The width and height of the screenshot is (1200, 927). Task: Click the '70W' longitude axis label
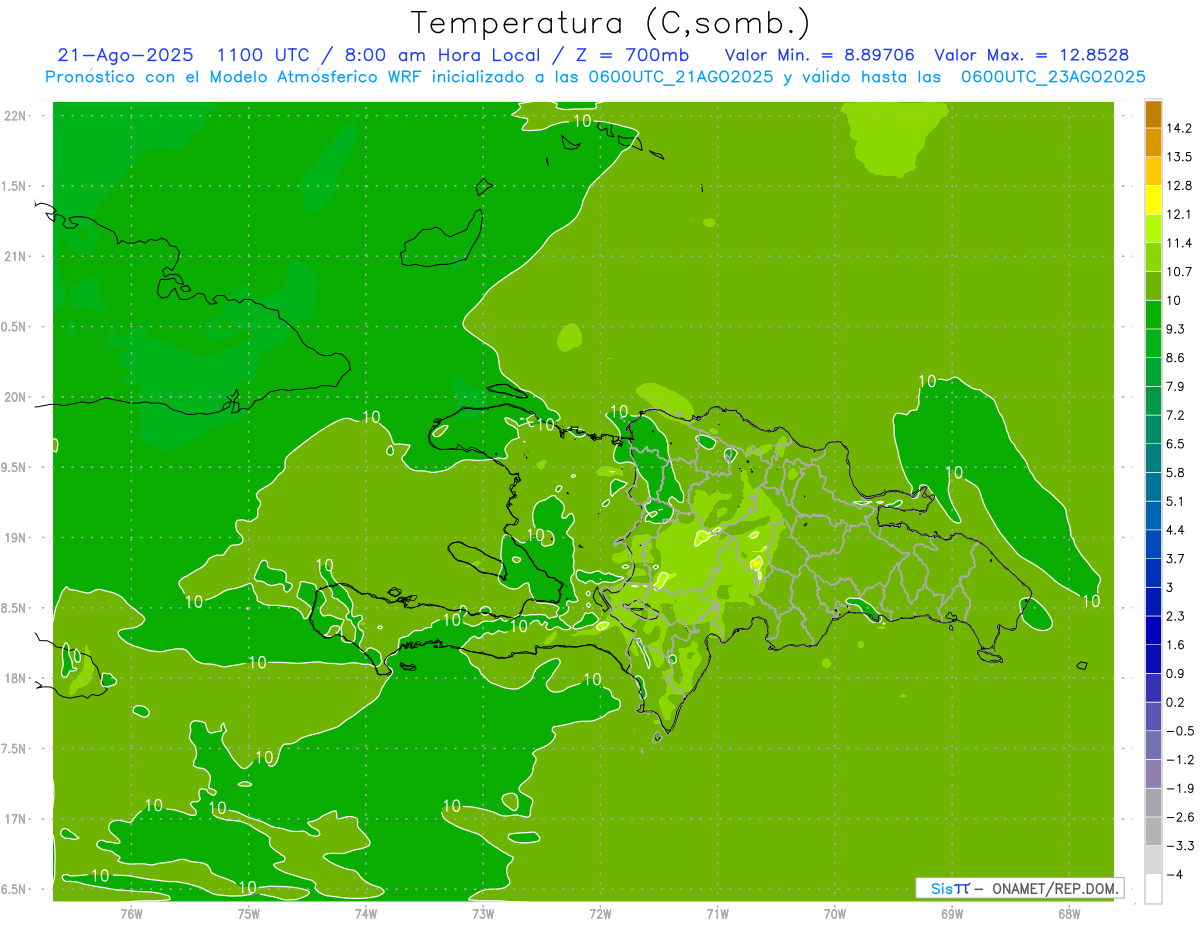tap(834, 914)
